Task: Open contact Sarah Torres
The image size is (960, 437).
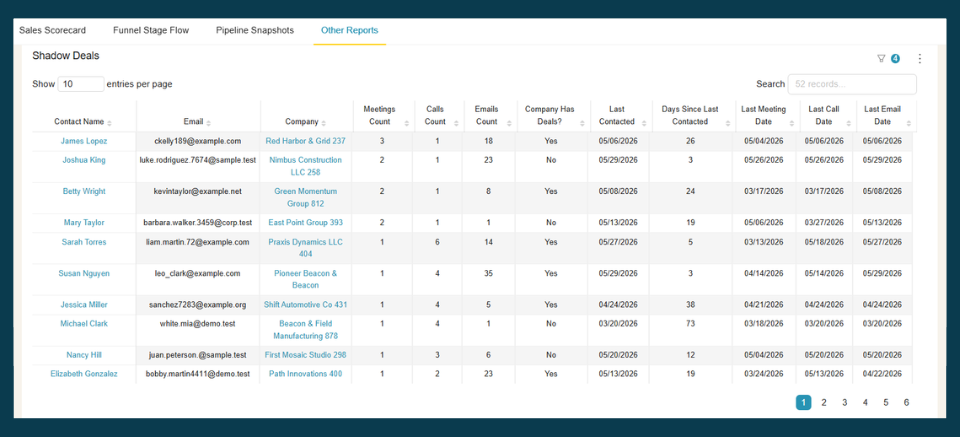Action: pos(84,242)
